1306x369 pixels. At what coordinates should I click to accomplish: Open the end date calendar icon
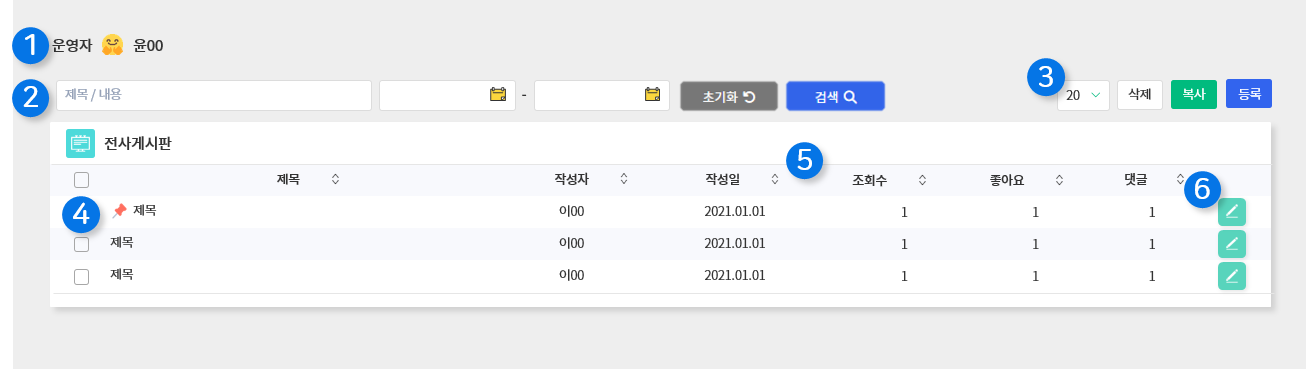click(x=652, y=95)
